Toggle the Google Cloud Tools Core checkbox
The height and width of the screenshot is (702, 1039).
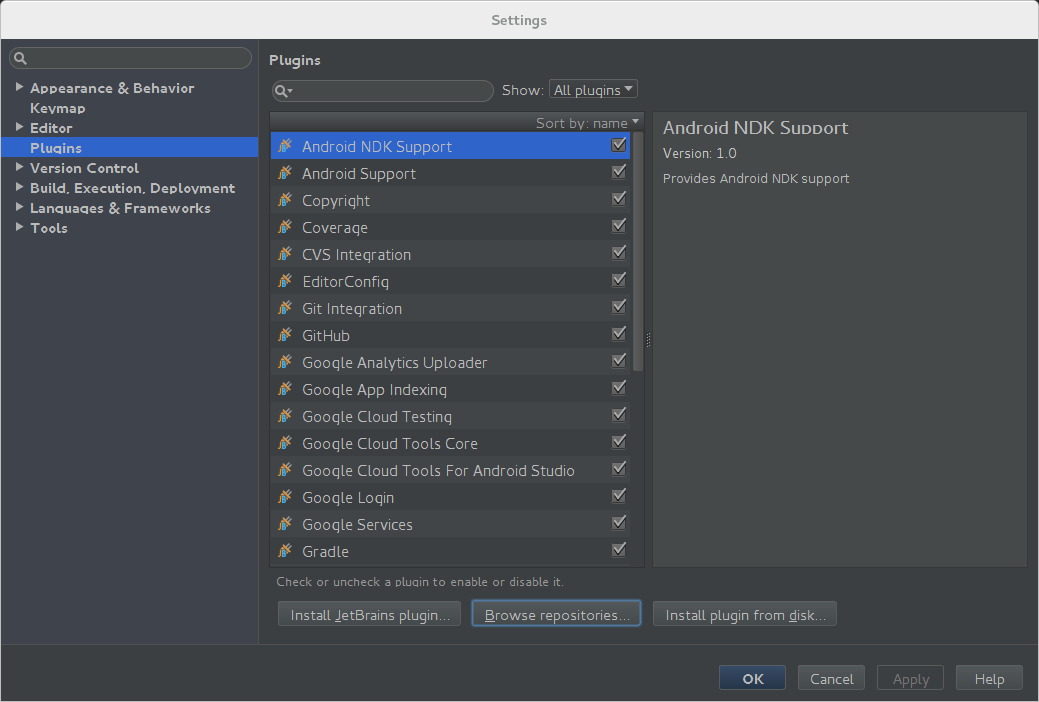tap(619, 441)
